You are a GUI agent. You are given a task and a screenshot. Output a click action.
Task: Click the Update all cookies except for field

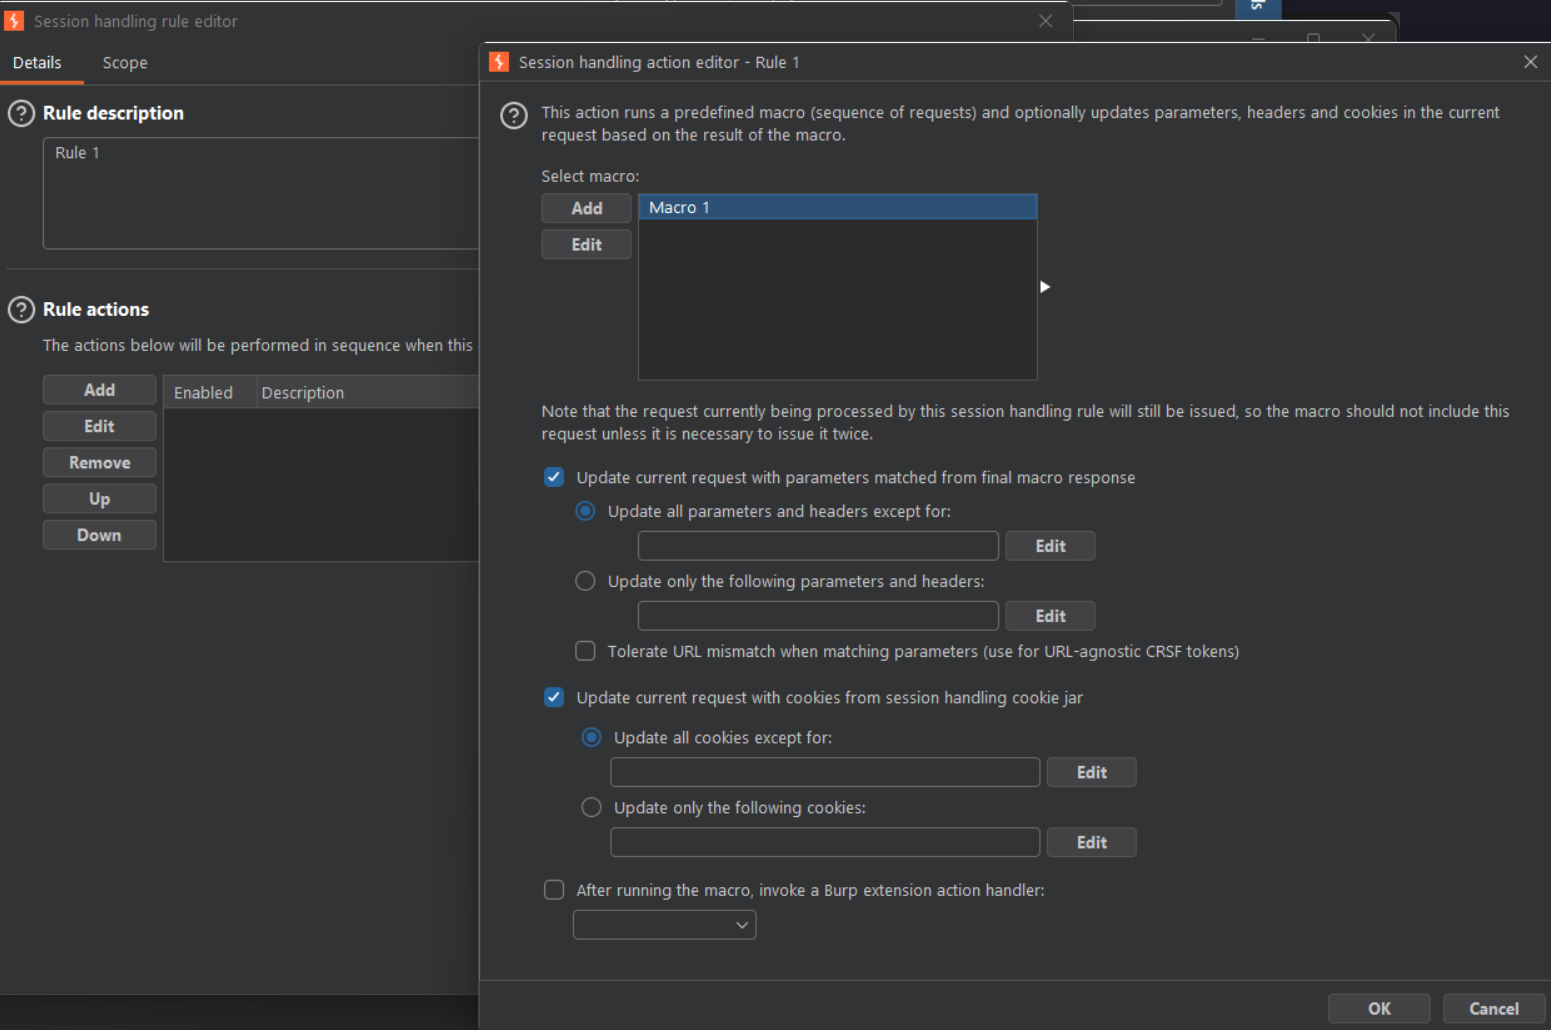[x=825, y=772]
